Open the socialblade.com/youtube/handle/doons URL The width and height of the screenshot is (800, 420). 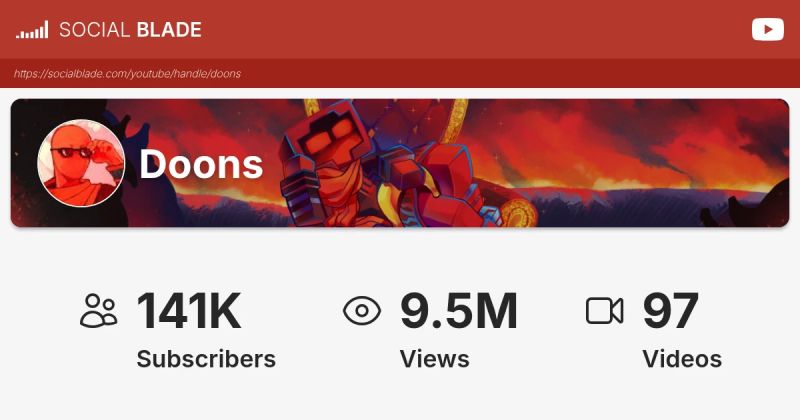coord(127,73)
